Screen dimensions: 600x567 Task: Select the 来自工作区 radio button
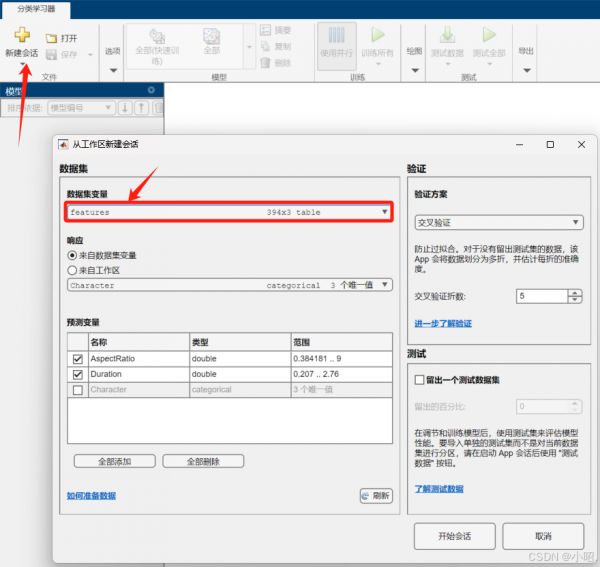coord(72,270)
